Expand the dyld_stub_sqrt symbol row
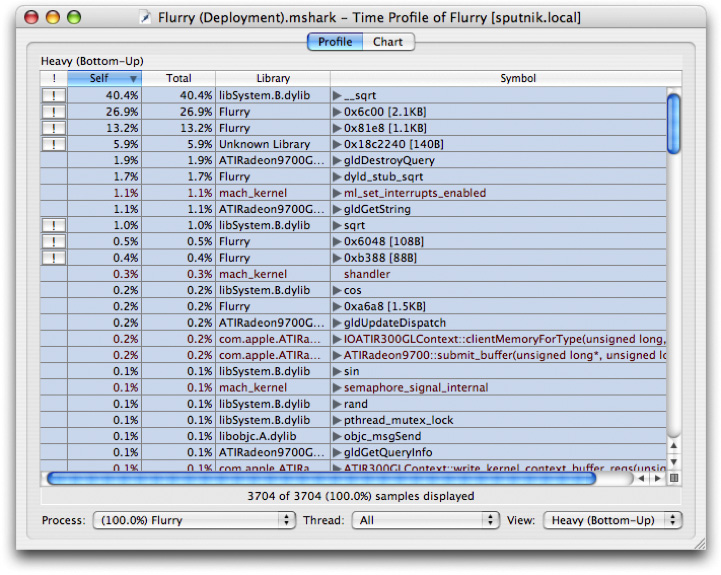The width and height of the screenshot is (721, 575). coord(337,177)
